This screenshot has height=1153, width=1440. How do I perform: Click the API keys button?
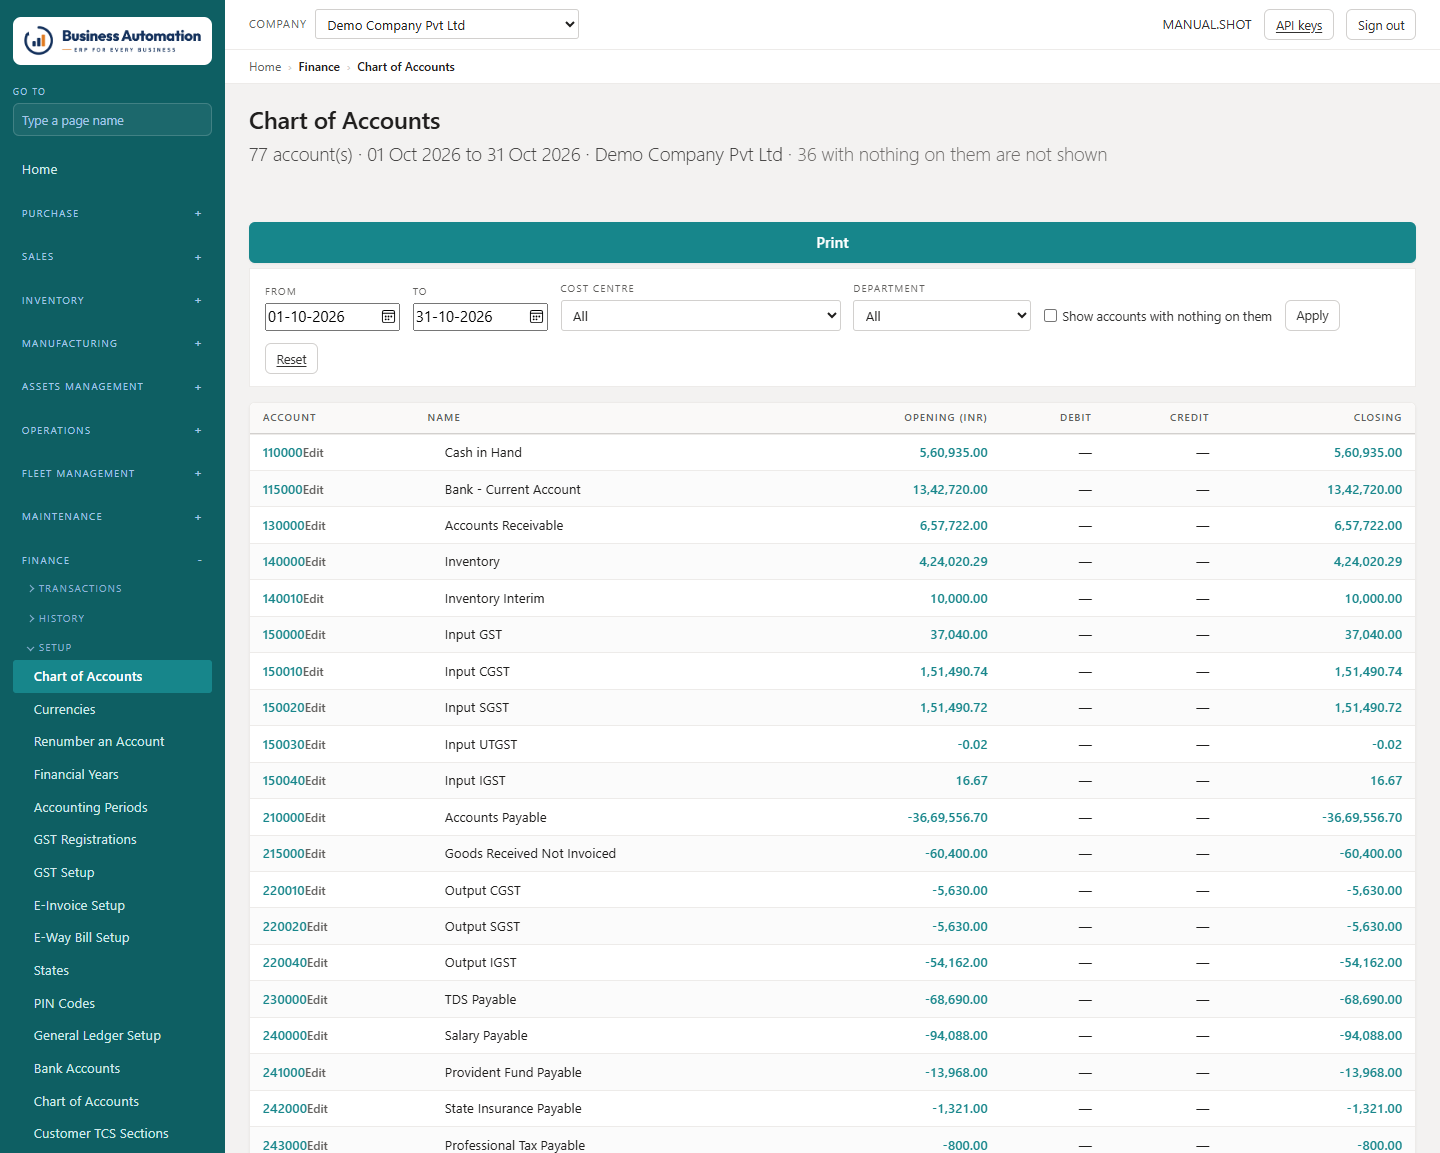coord(1299,25)
